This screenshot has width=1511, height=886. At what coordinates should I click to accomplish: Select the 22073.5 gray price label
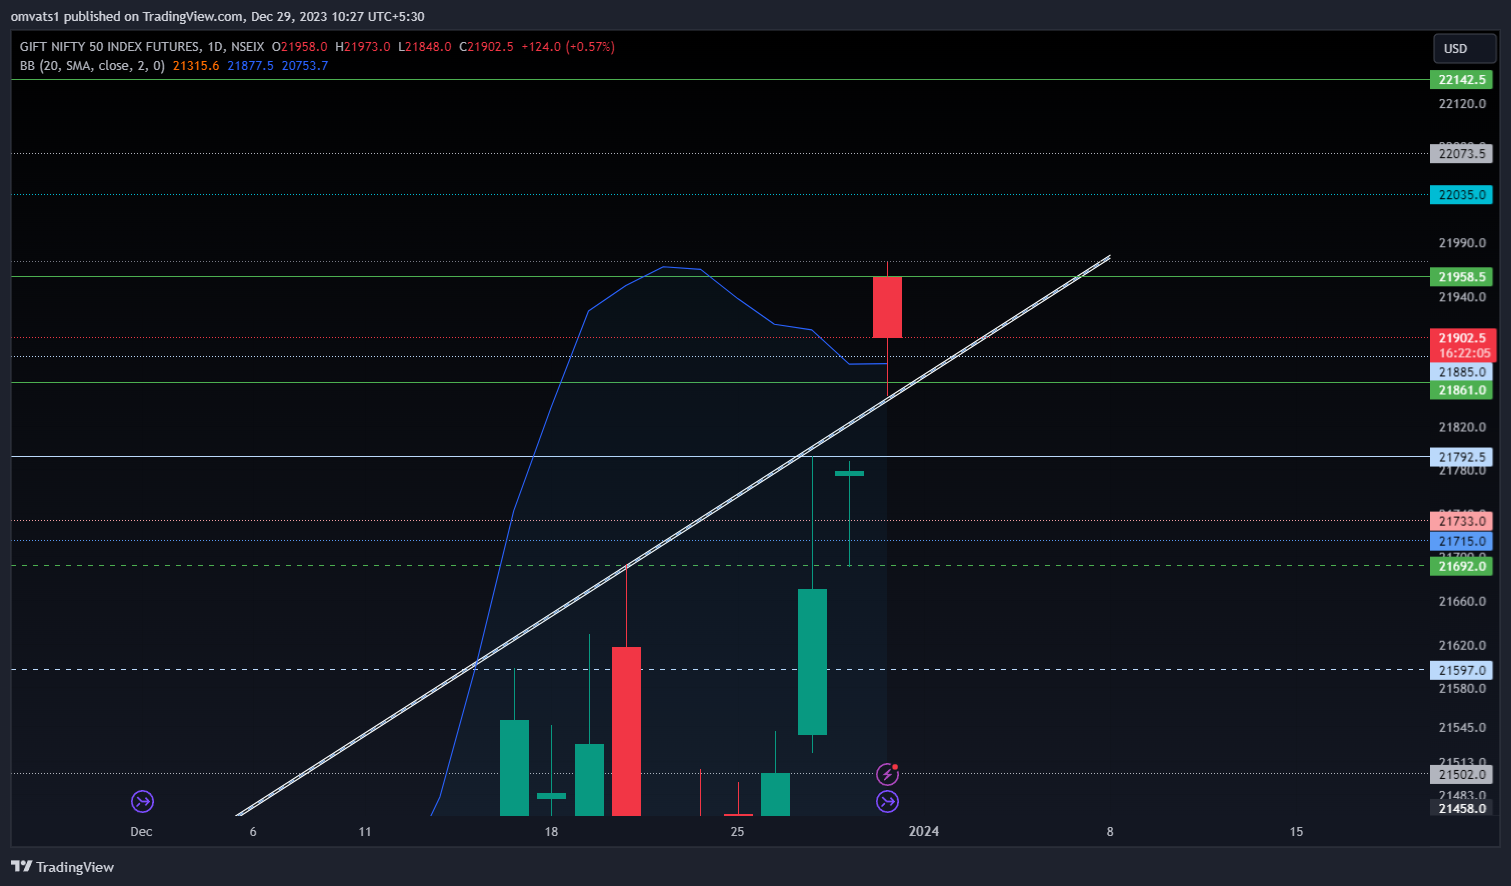click(x=1461, y=154)
